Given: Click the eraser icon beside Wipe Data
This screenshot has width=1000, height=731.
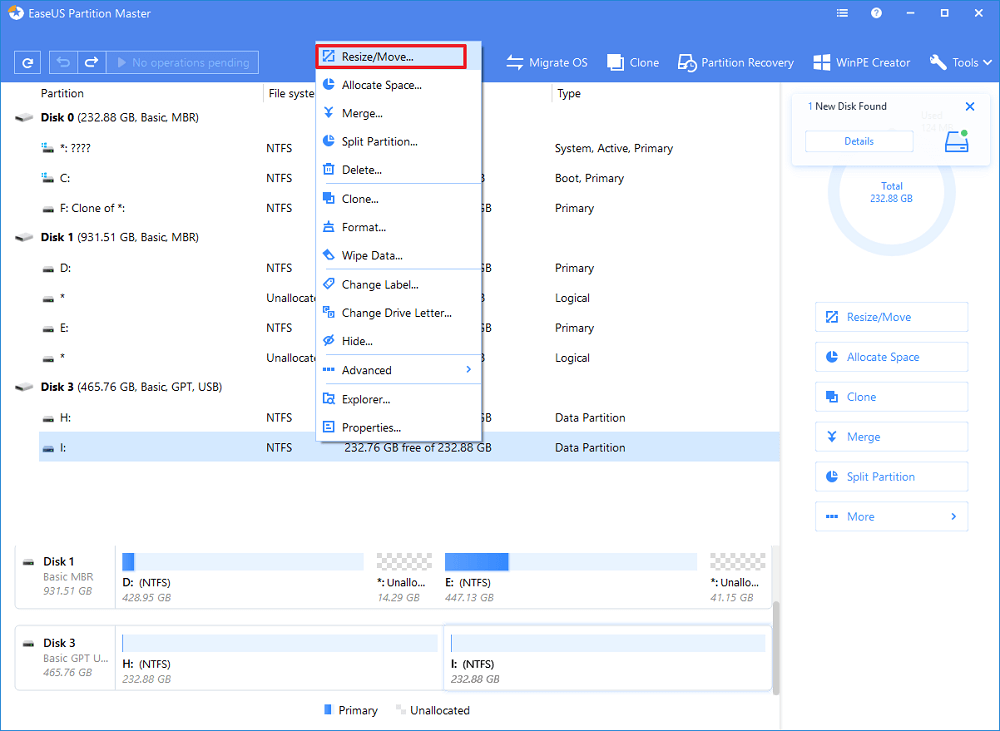Looking at the screenshot, I should tap(328, 255).
